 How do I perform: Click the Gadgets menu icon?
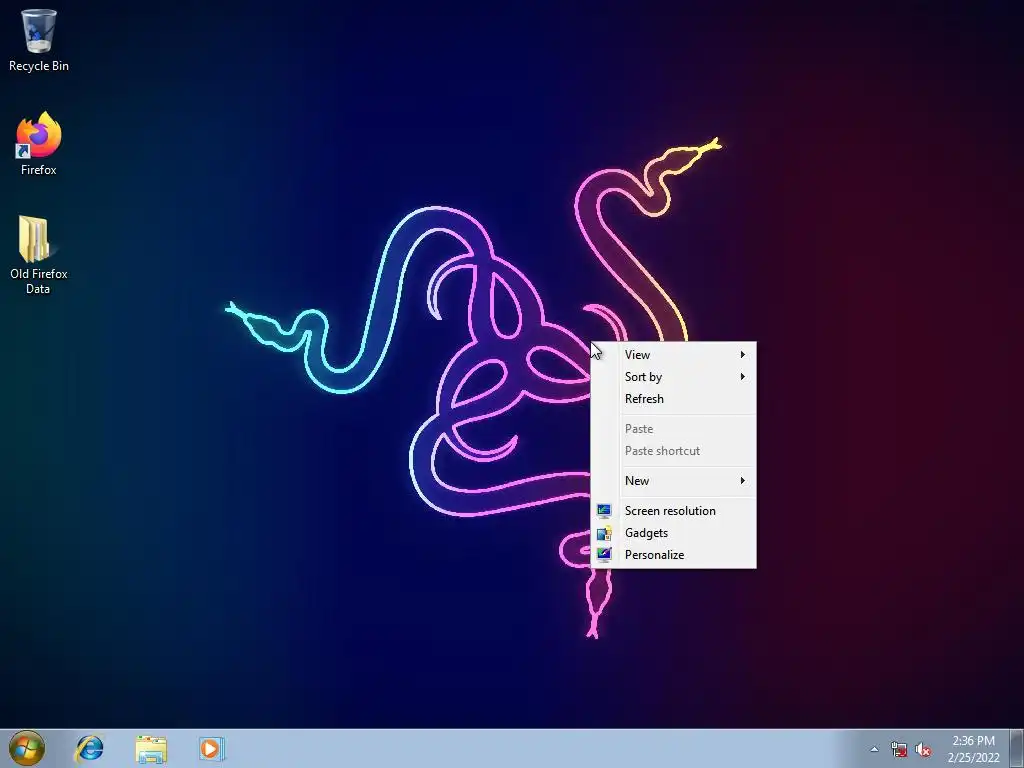tap(604, 533)
